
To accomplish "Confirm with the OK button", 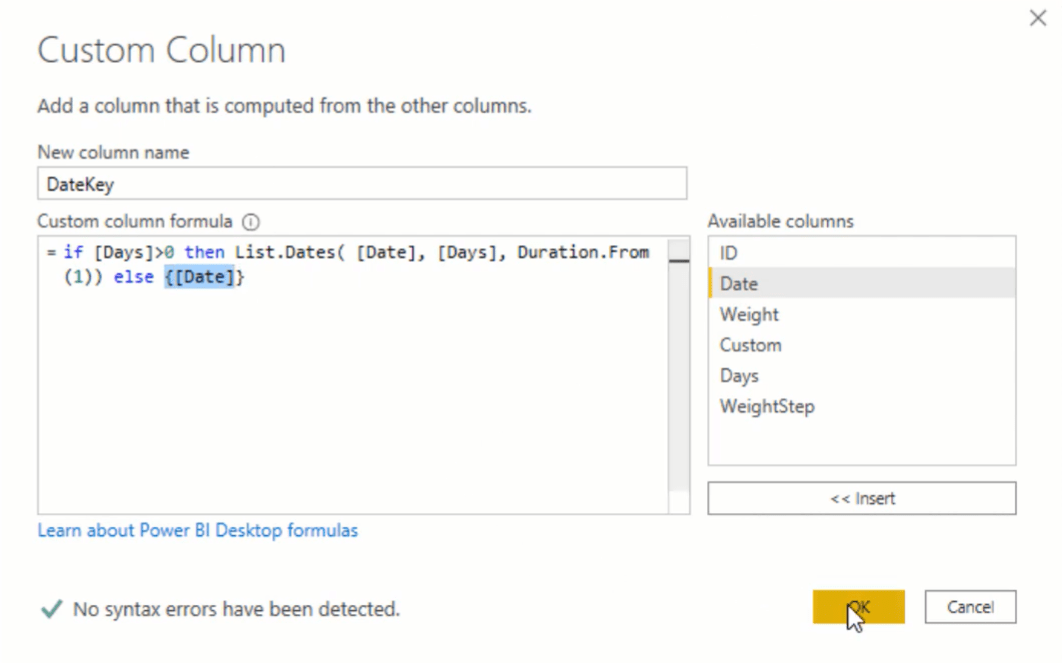I will coord(858,607).
